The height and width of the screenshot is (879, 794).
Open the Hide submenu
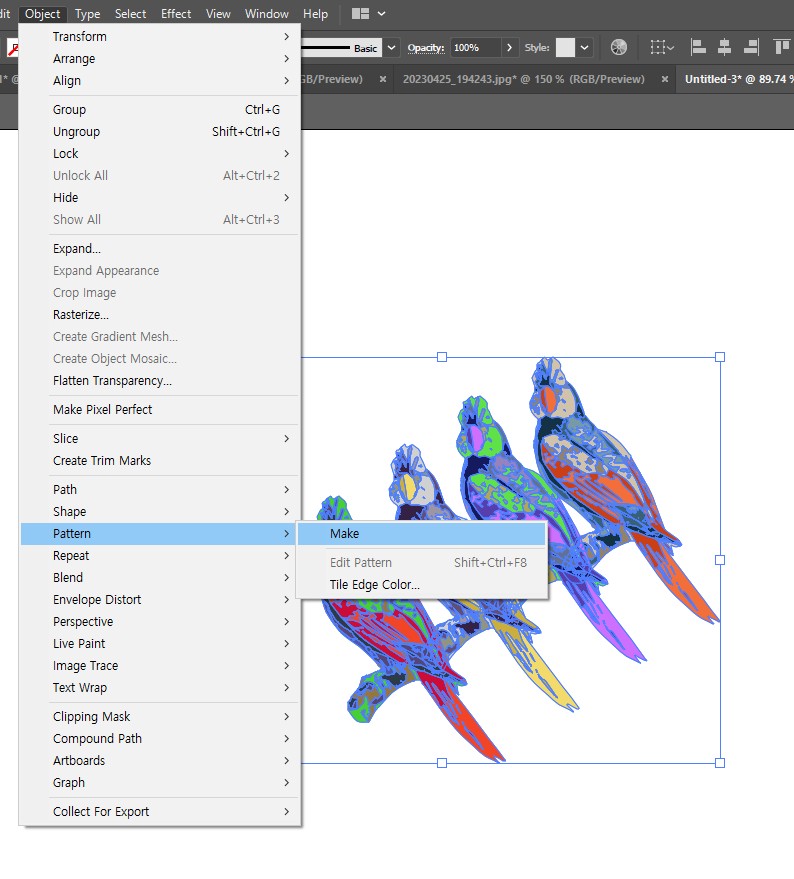point(160,197)
